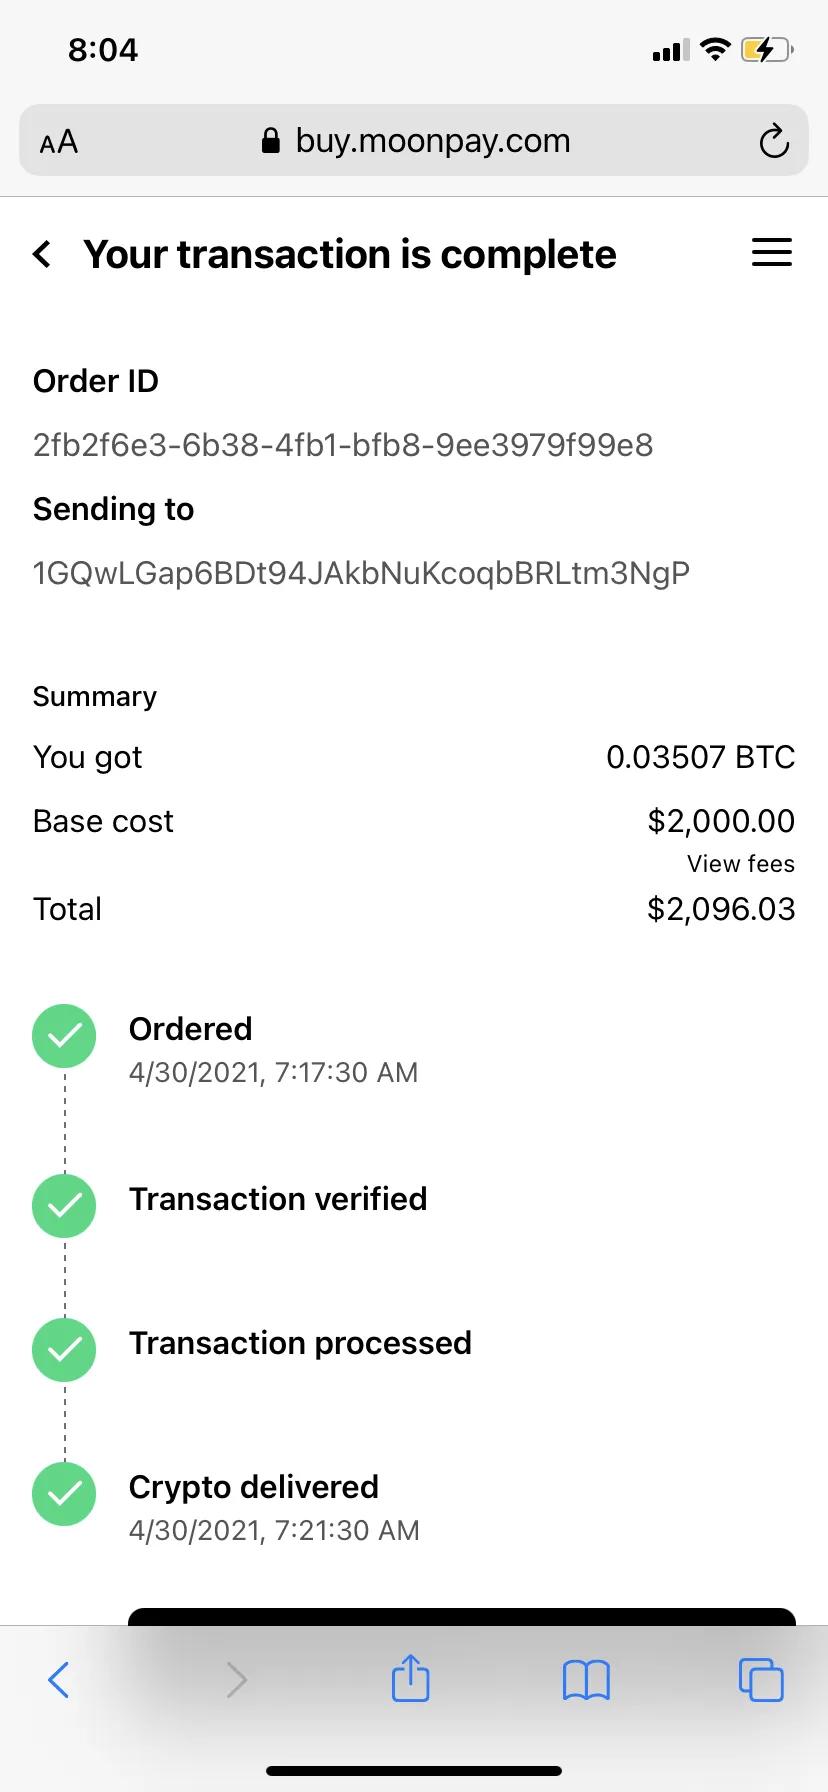
Task: Open the Safari tabs overview icon
Action: click(x=761, y=1680)
